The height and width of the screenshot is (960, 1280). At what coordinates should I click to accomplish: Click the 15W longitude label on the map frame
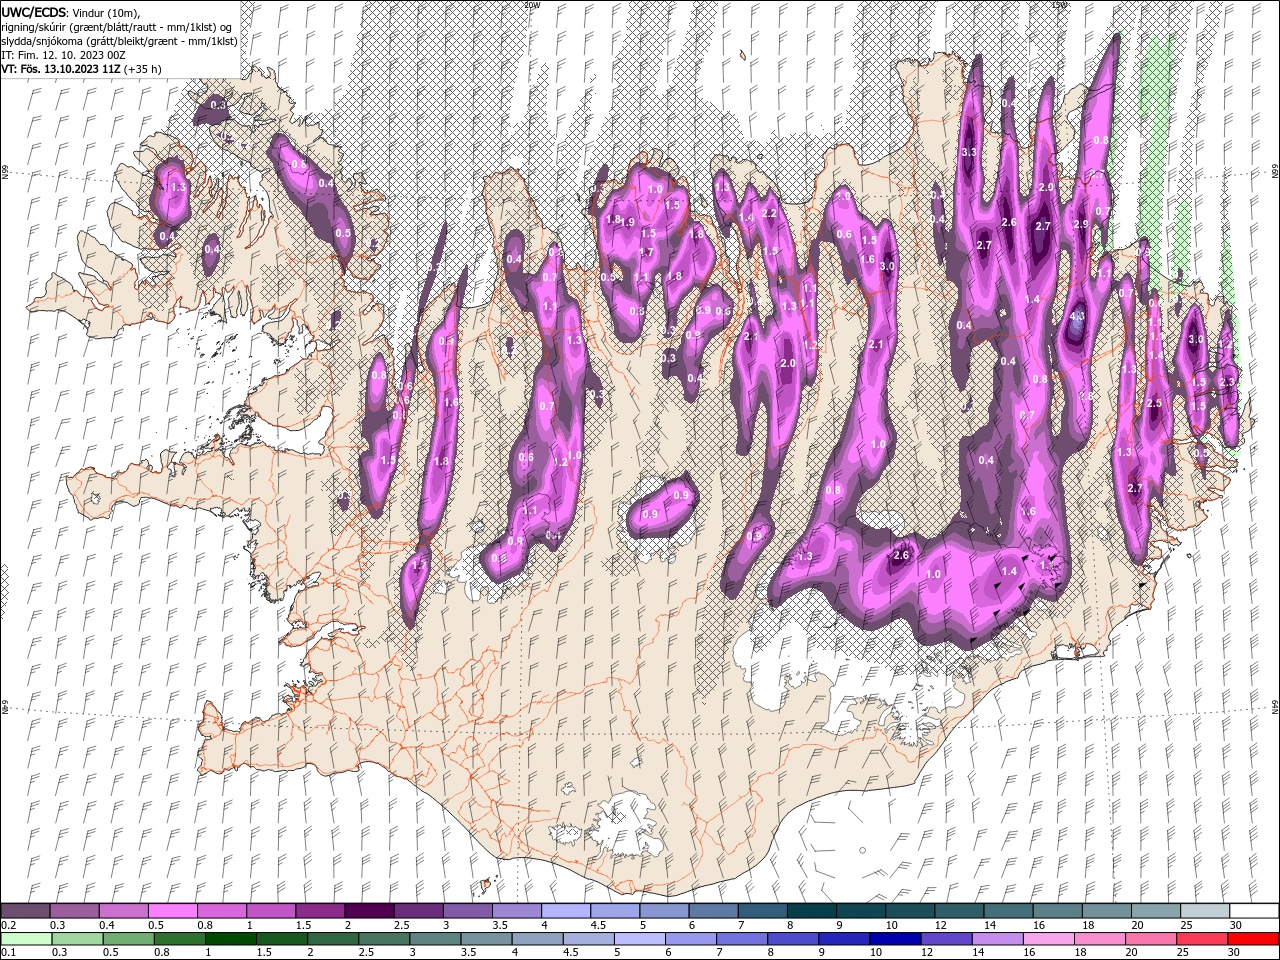click(1060, 5)
